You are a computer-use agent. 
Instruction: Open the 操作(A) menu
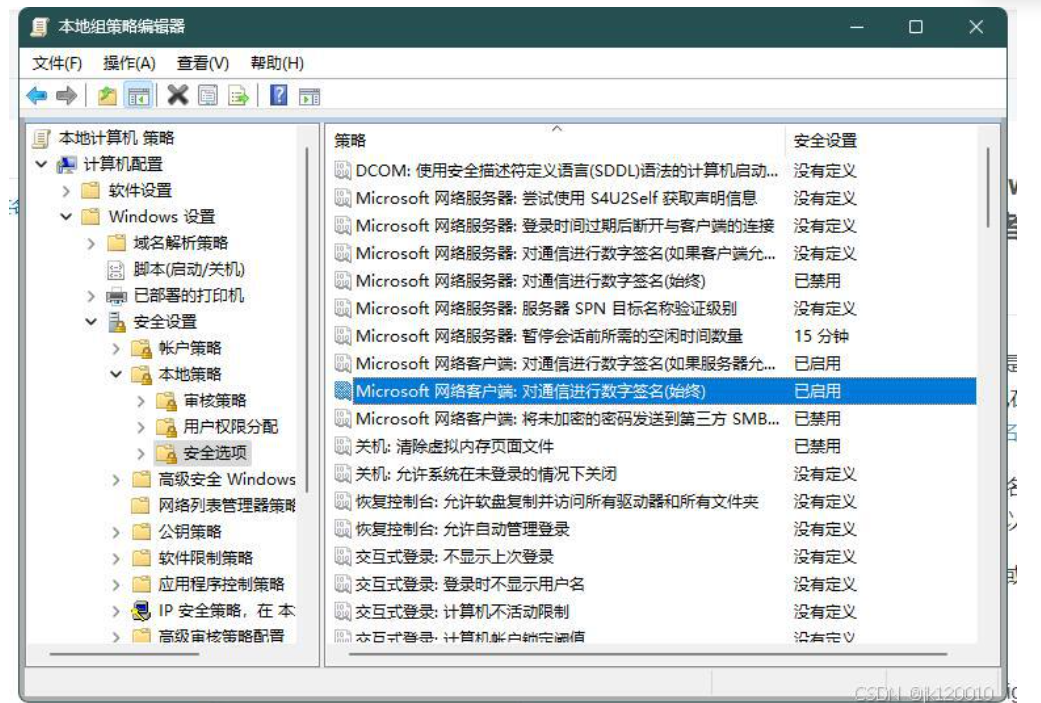(129, 63)
